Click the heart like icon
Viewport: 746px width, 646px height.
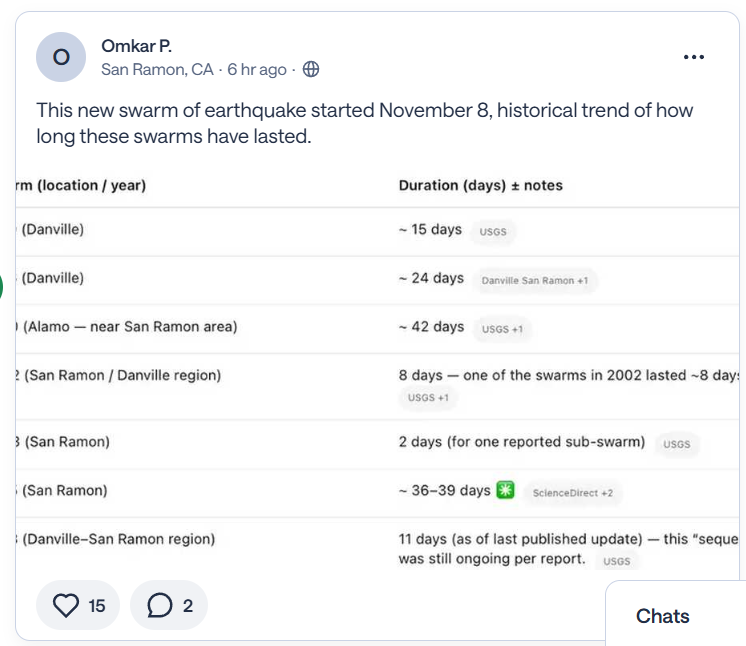(66, 605)
